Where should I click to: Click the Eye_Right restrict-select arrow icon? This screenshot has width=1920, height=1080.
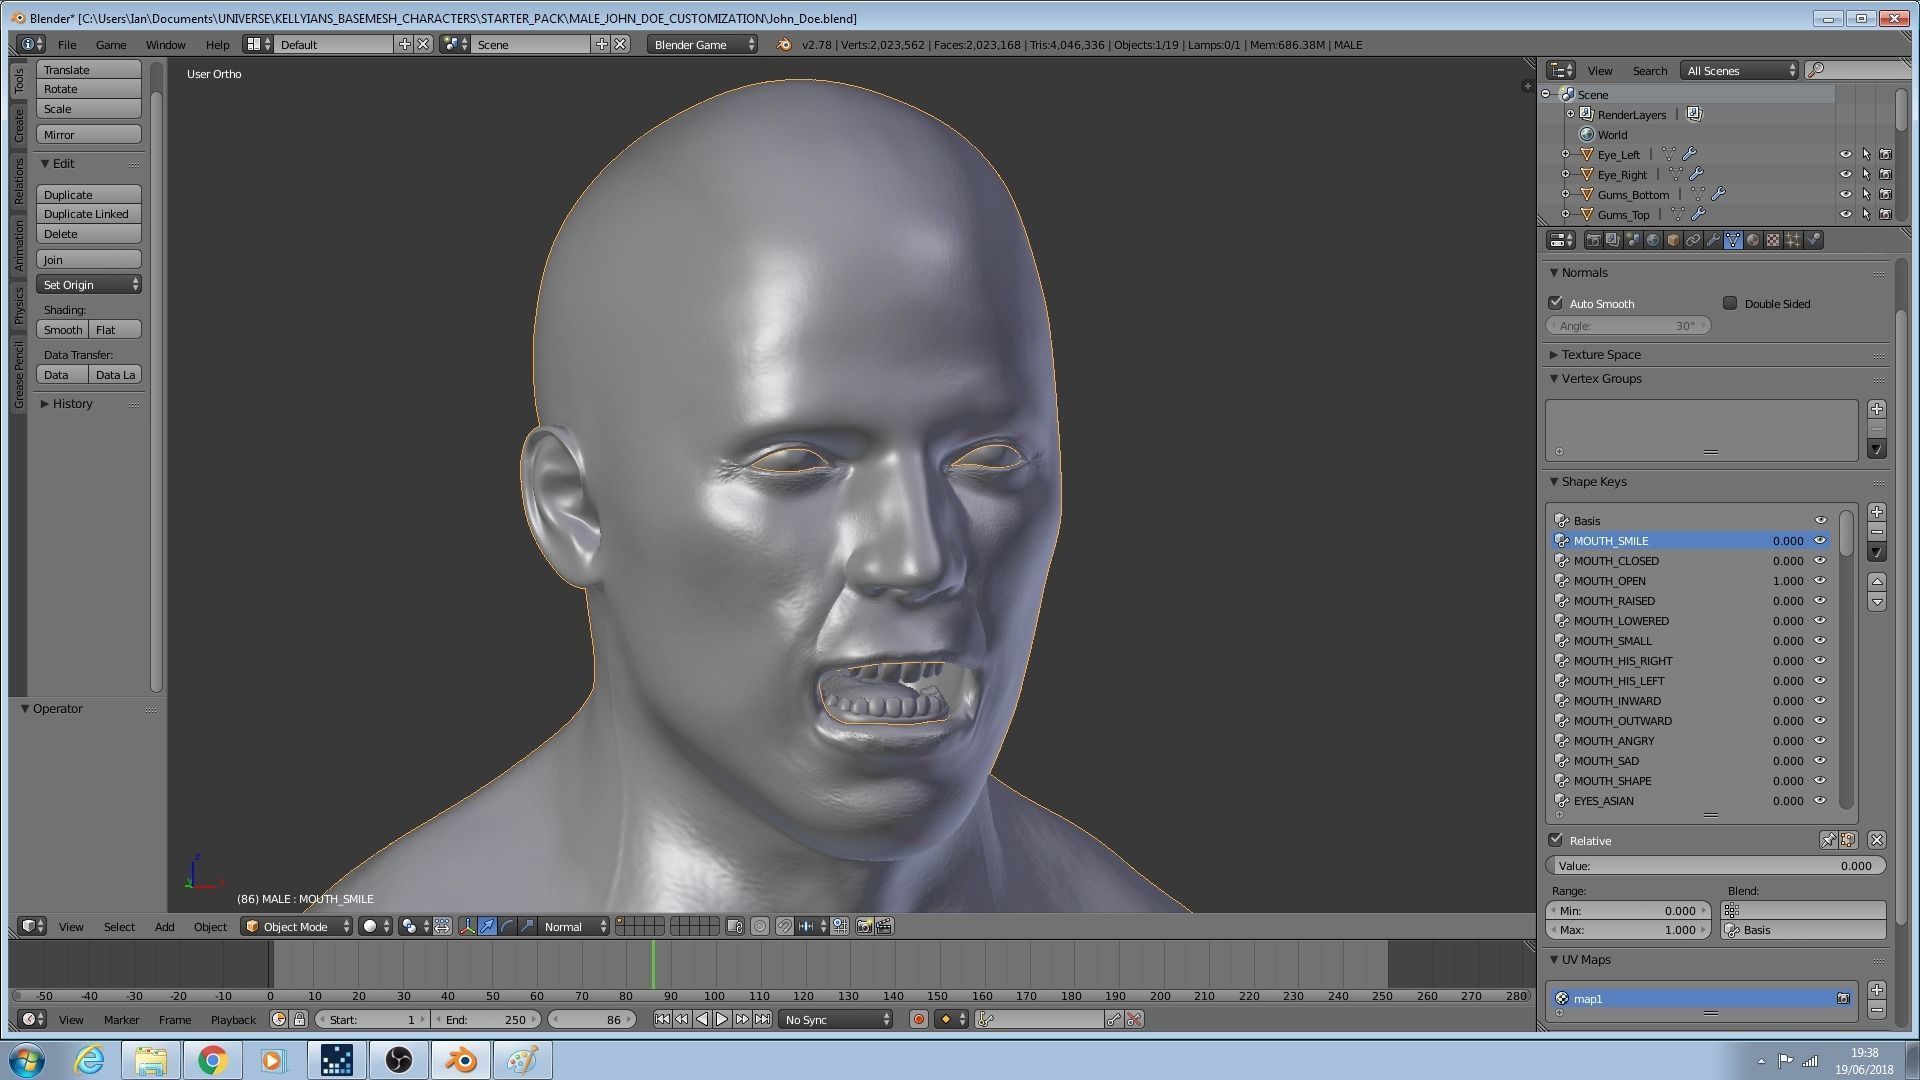(1866, 174)
